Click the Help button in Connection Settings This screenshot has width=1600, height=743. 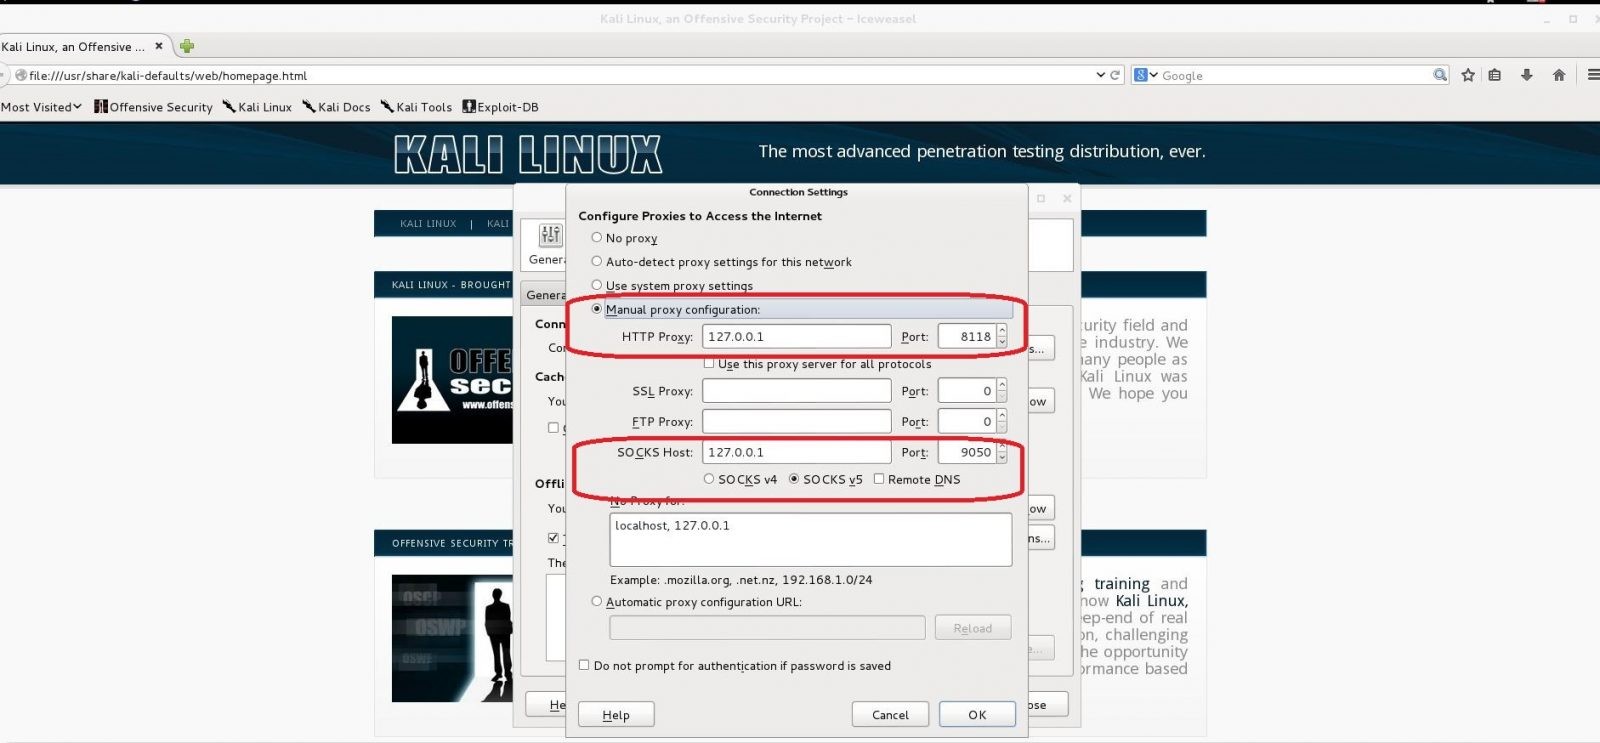616,715
